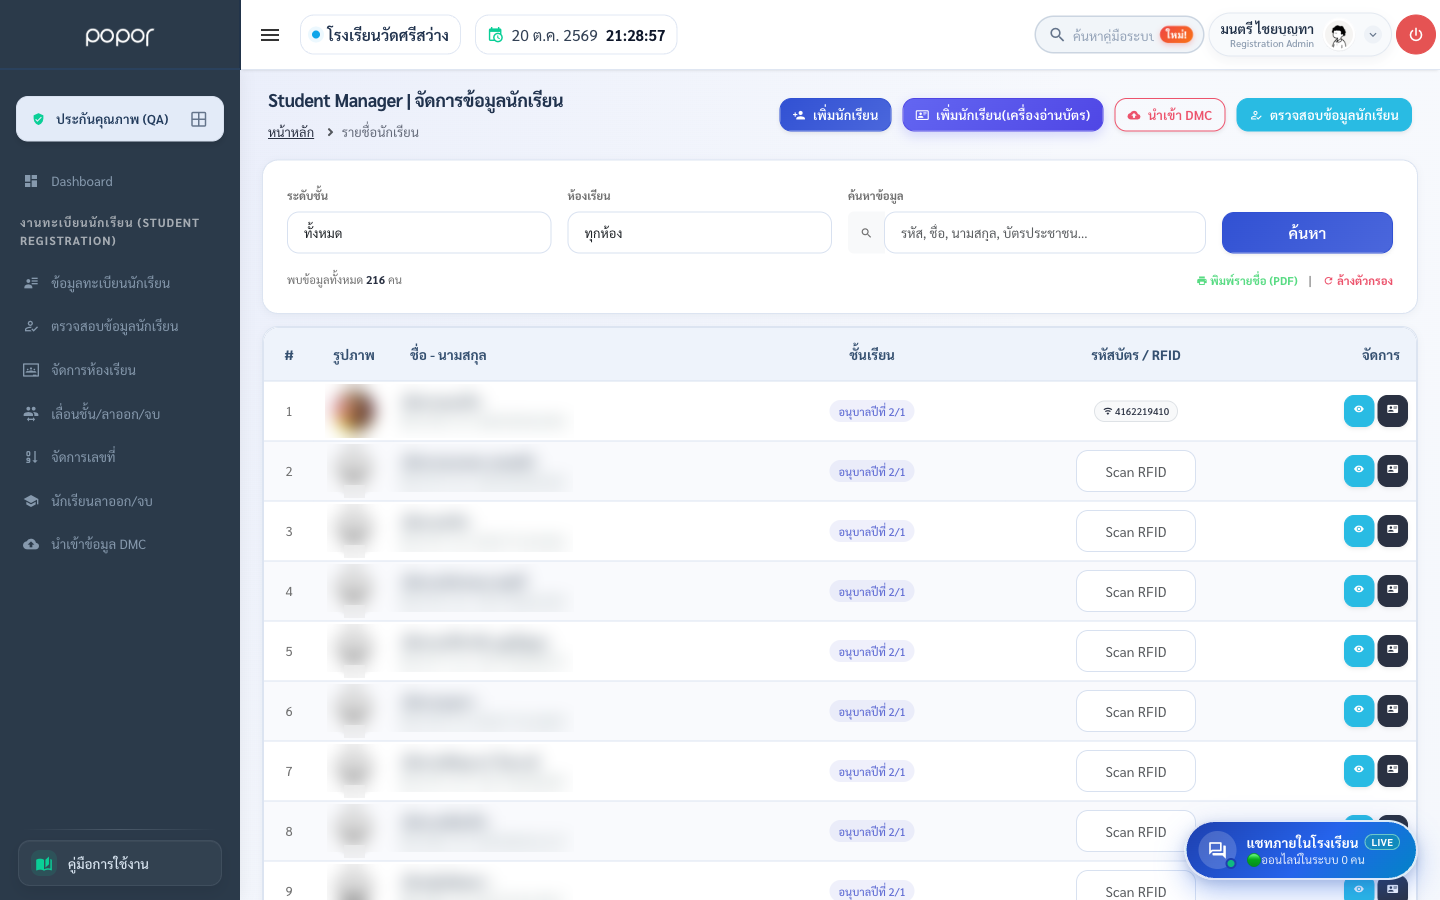Open the ระดับชั้น dropdown showing ทั้งหมด
This screenshot has height=900, width=1440.
419,233
